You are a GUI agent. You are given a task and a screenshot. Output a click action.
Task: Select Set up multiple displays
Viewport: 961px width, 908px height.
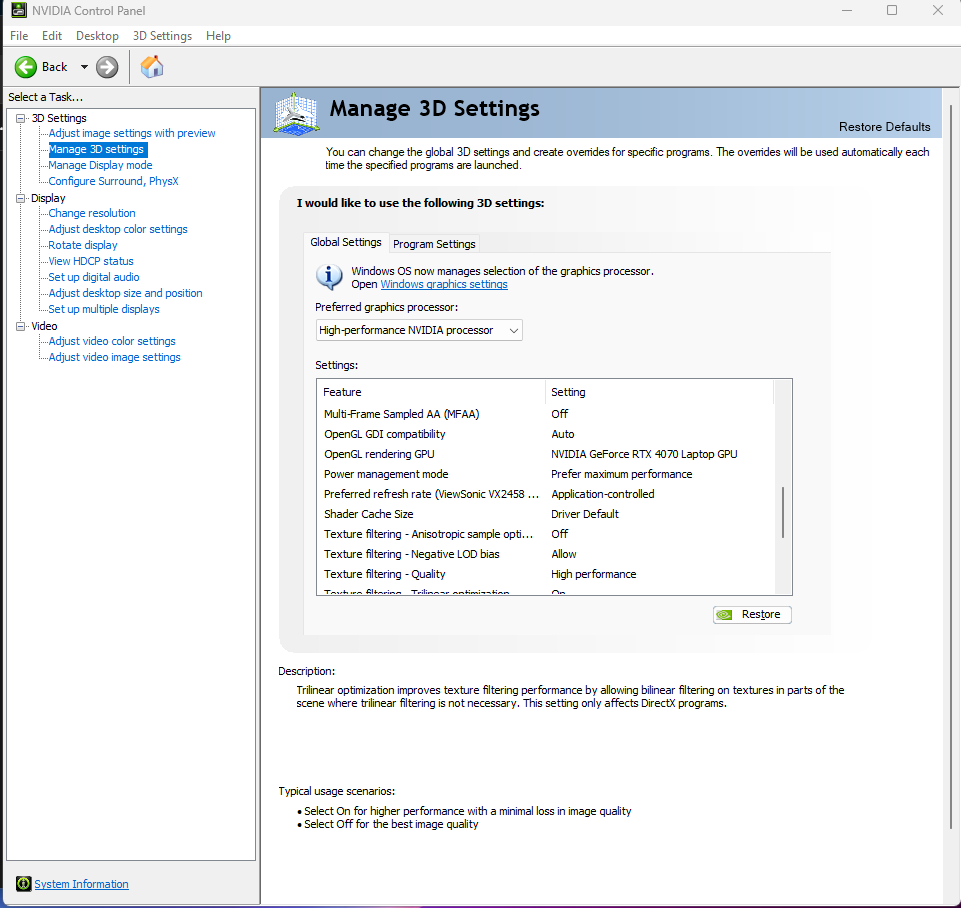tap(104, 309)
